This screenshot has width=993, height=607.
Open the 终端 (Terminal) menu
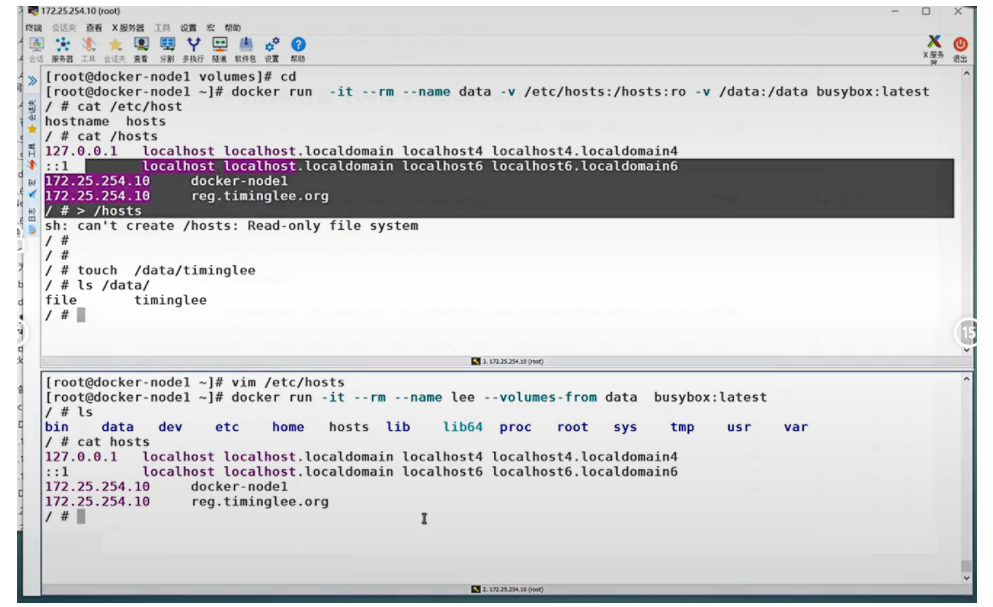tap(34, 28)
